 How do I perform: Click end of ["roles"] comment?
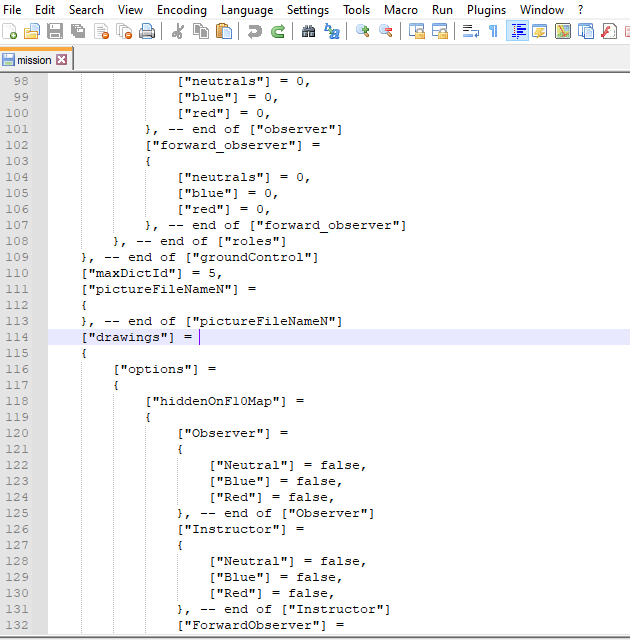tap(211, 241)
